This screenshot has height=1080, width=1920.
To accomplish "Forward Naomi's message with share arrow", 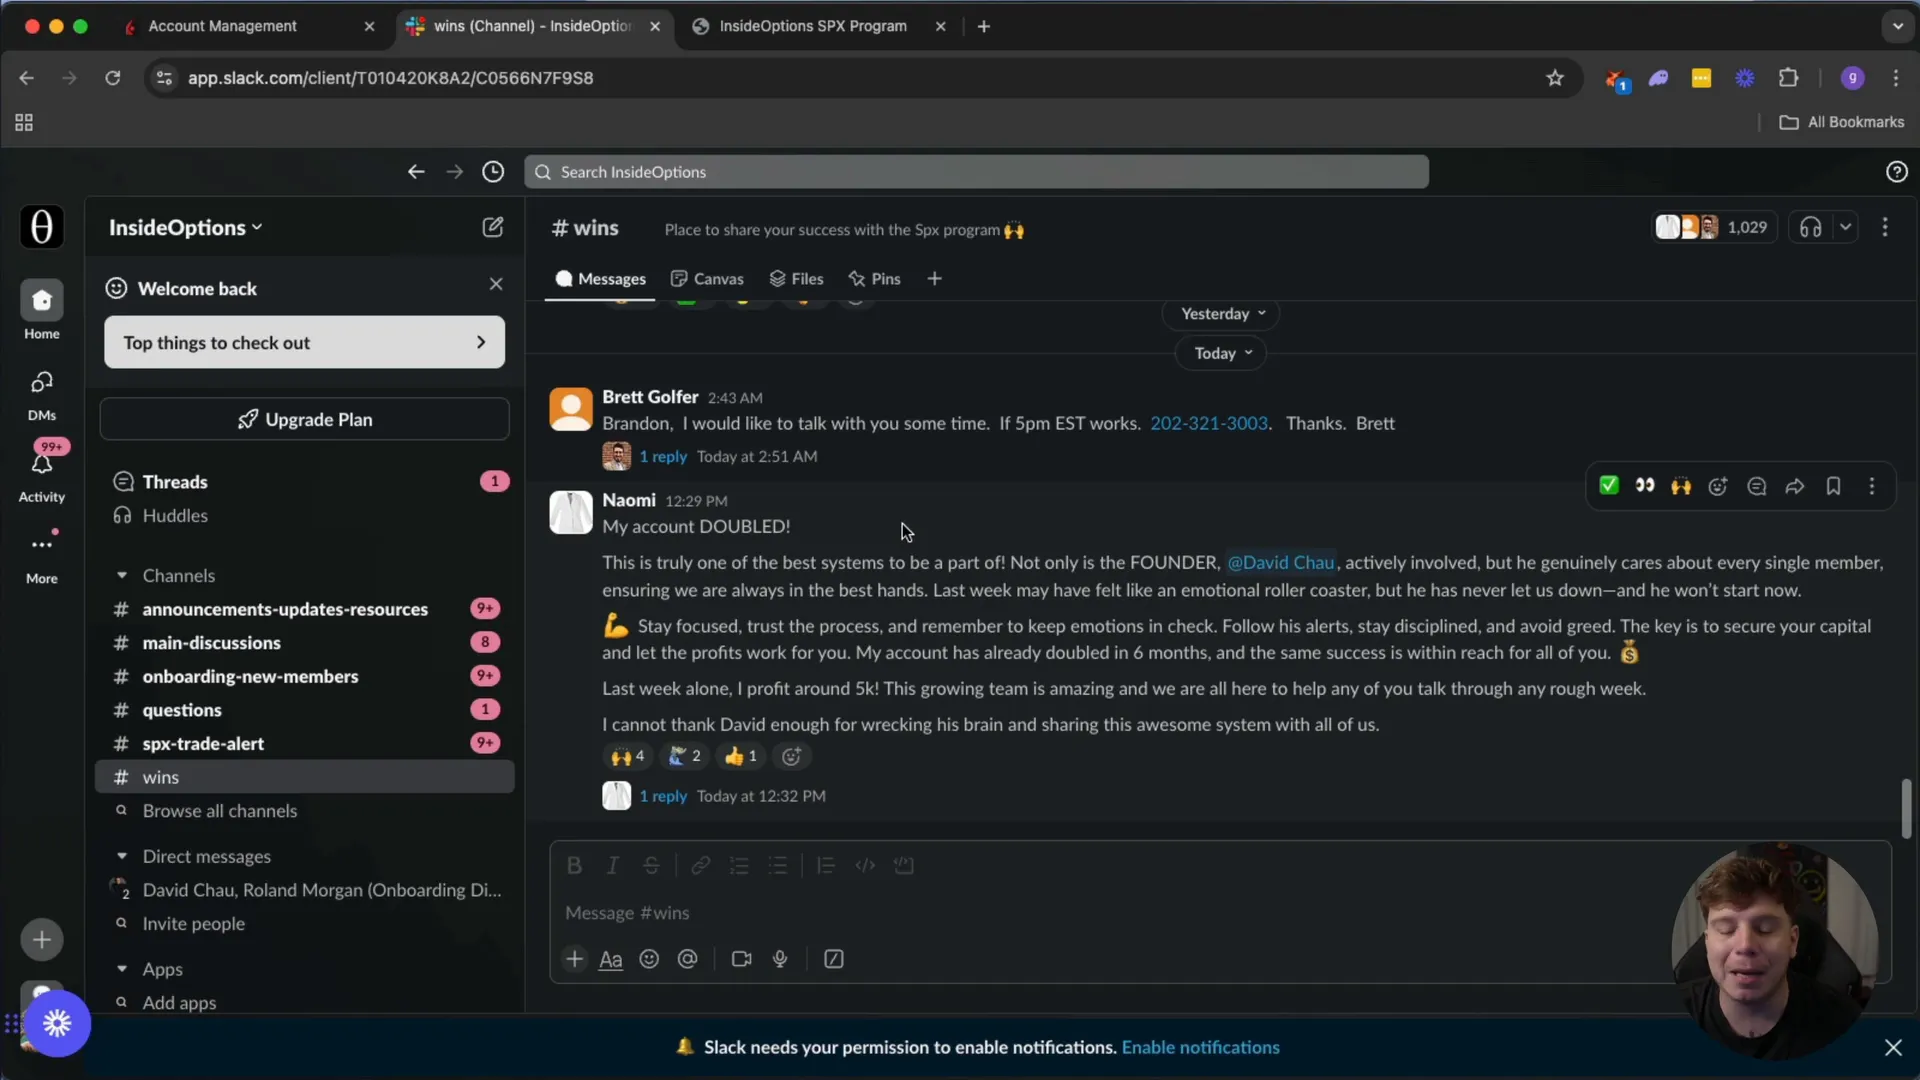I will click(x=1794, y=486).
